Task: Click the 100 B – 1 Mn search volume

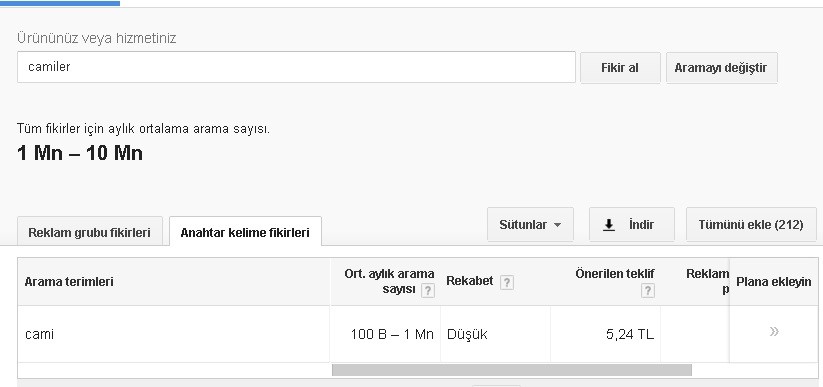Action: point(392,334)
